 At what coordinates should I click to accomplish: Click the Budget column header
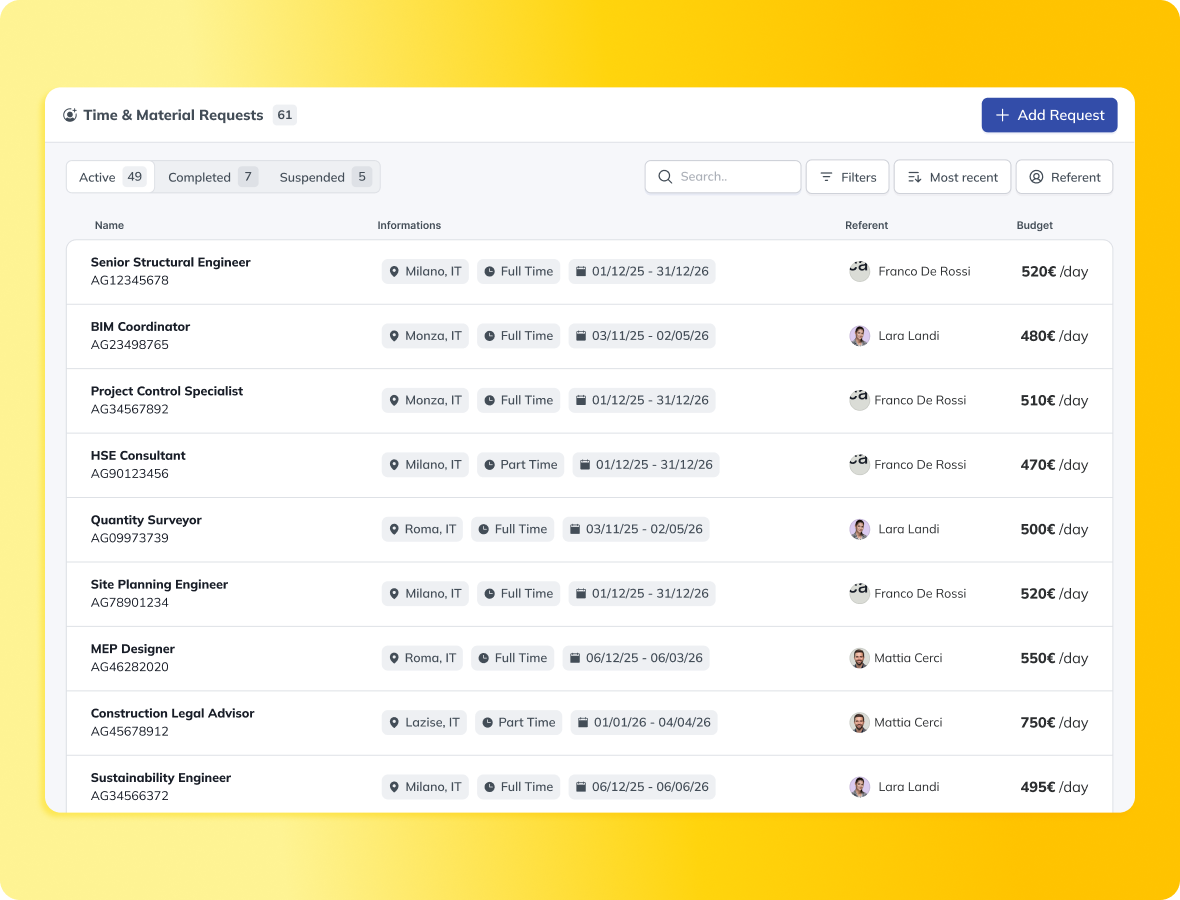[1034, 225]
